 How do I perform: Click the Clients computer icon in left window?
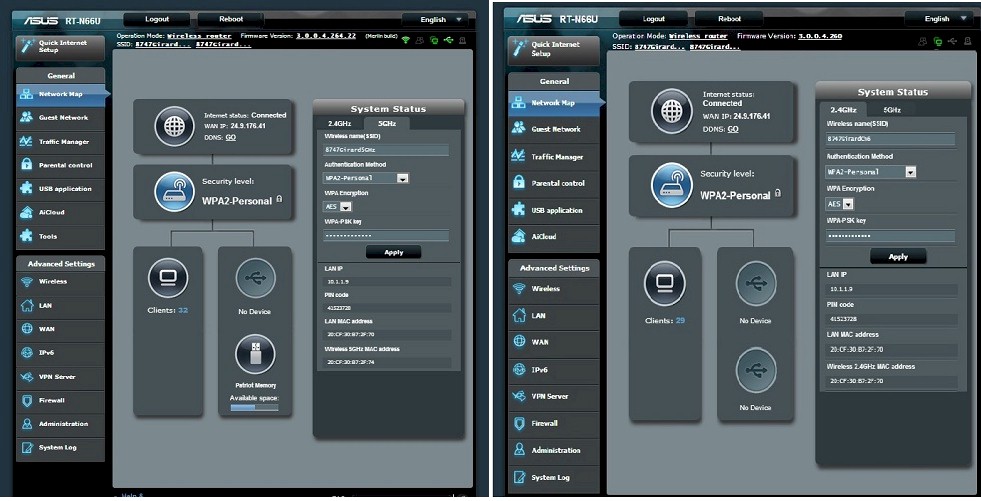click(168, 277)
